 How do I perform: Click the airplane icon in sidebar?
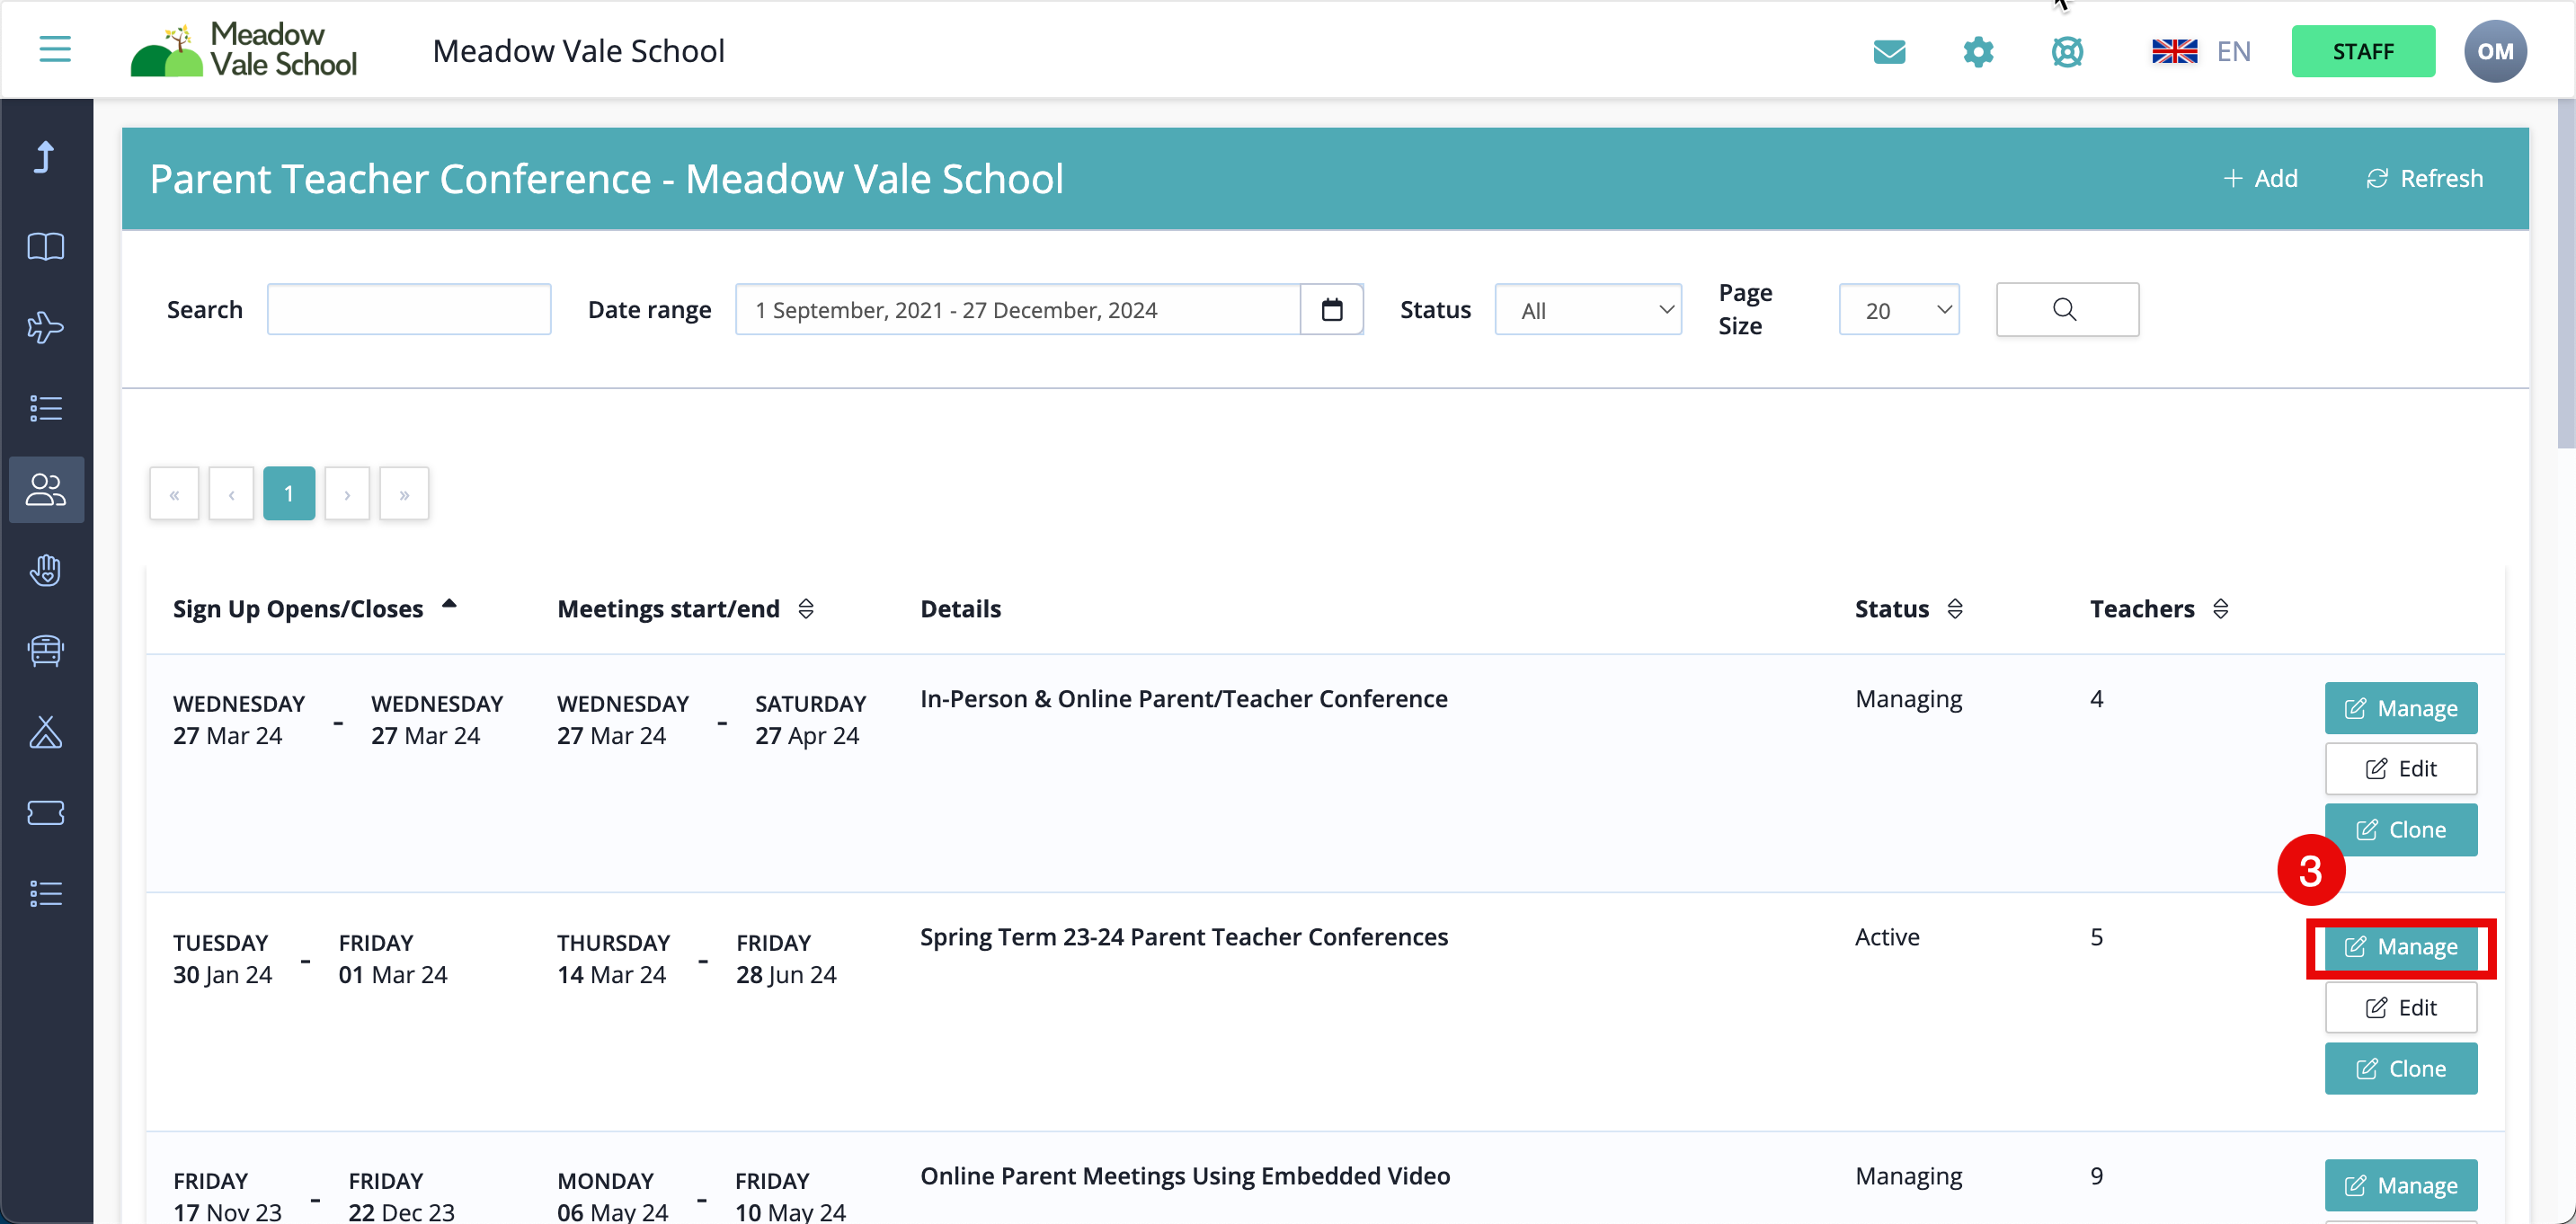46,327
